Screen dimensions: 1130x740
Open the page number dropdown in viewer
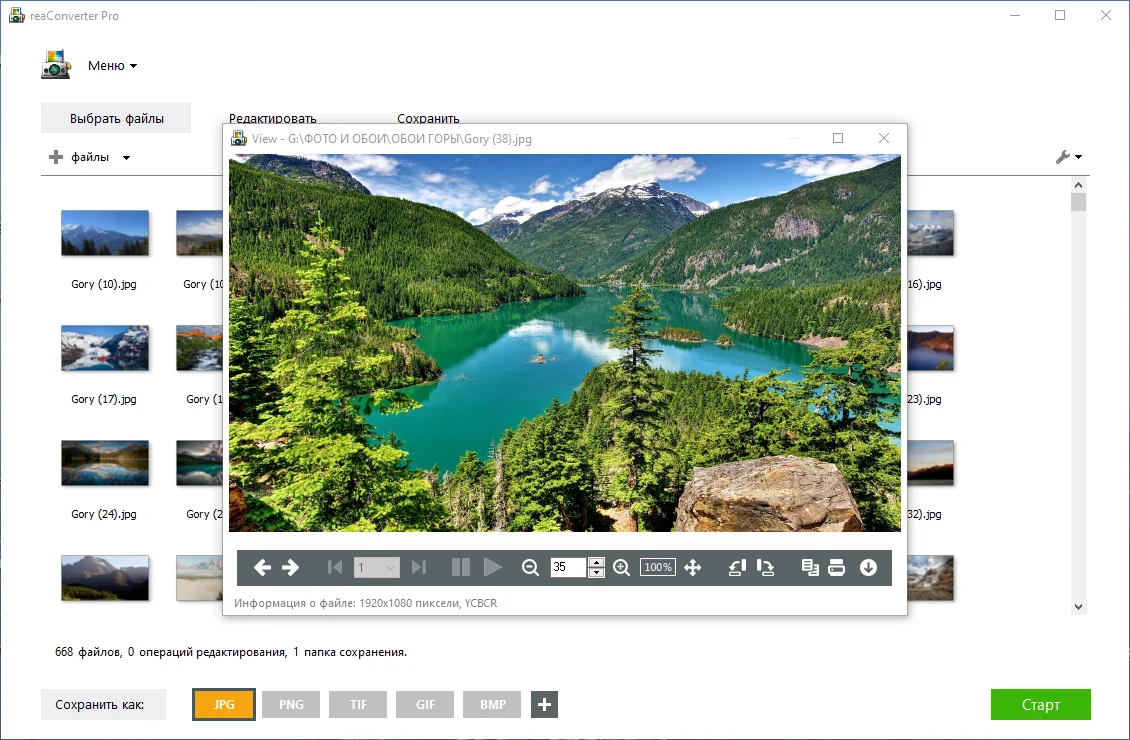377,568
